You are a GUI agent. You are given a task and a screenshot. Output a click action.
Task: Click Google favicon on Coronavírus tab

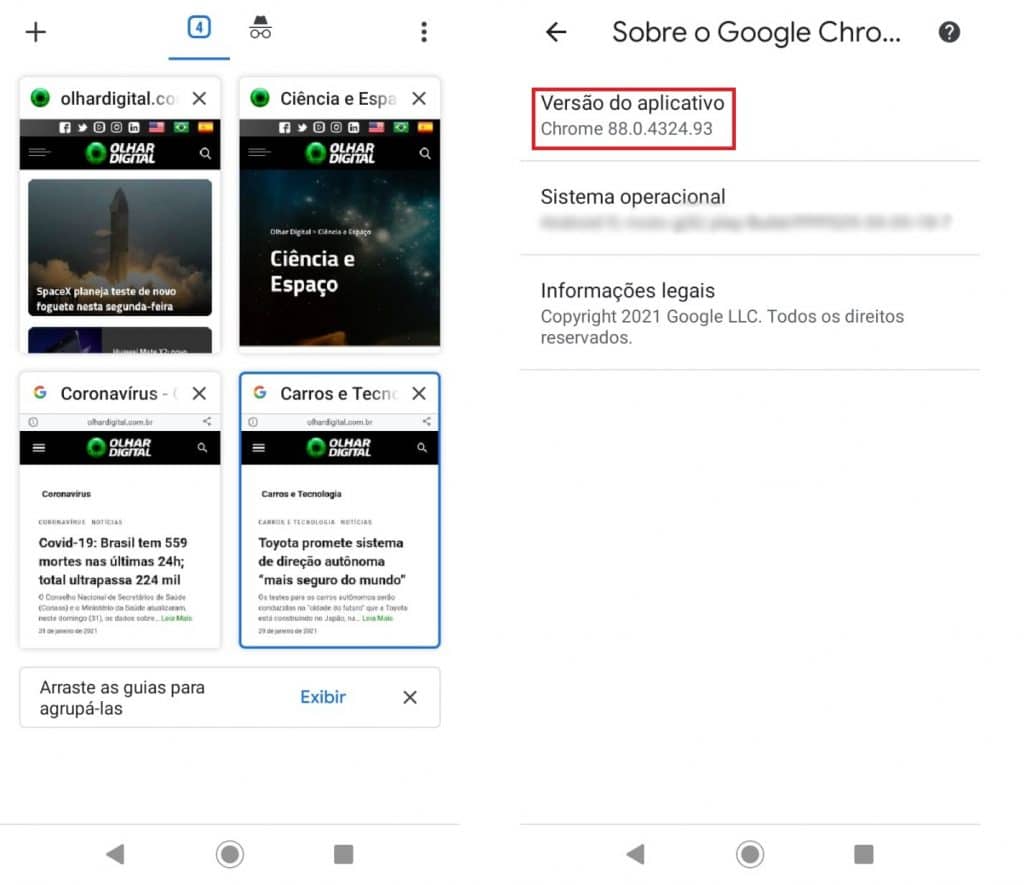40,393
